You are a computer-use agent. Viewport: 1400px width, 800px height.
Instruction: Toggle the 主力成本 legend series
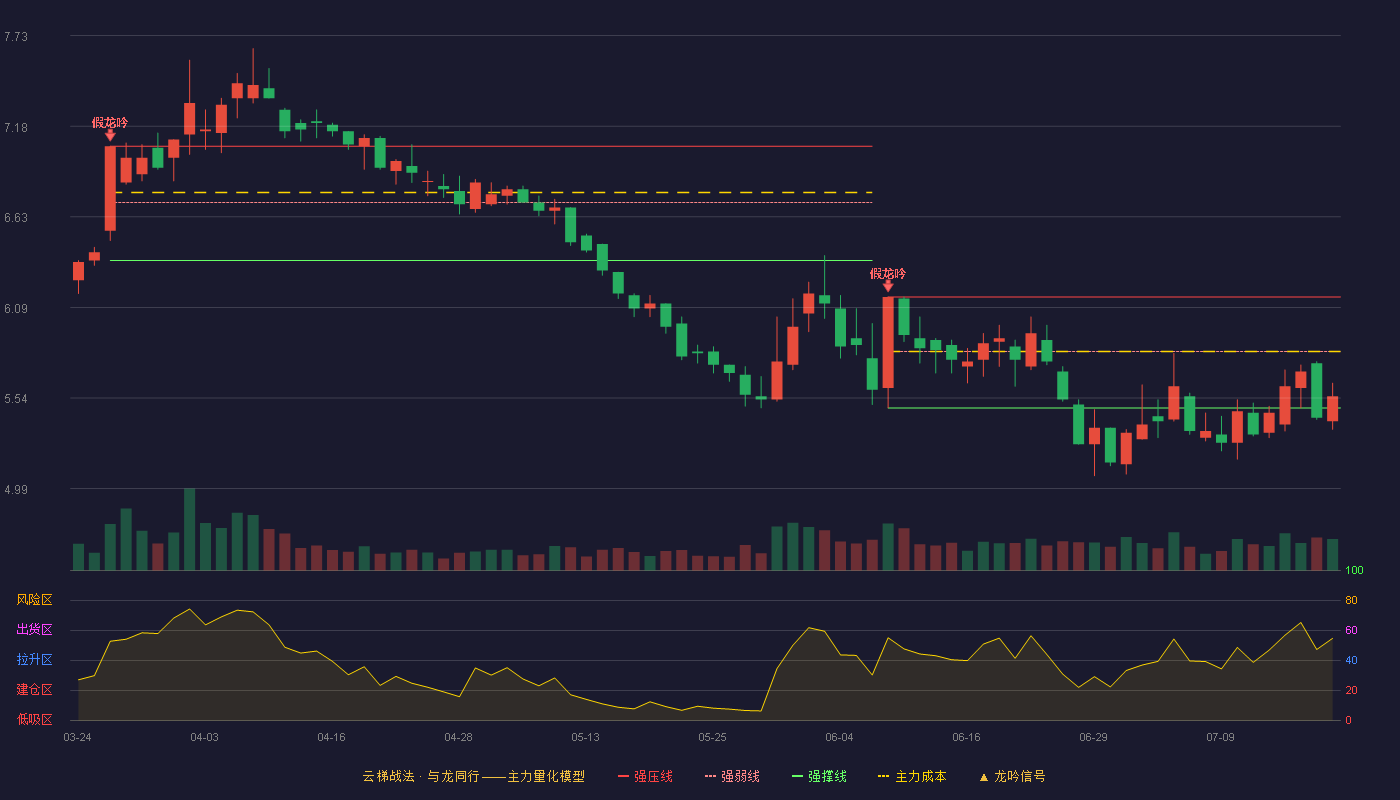pos(912,776)
